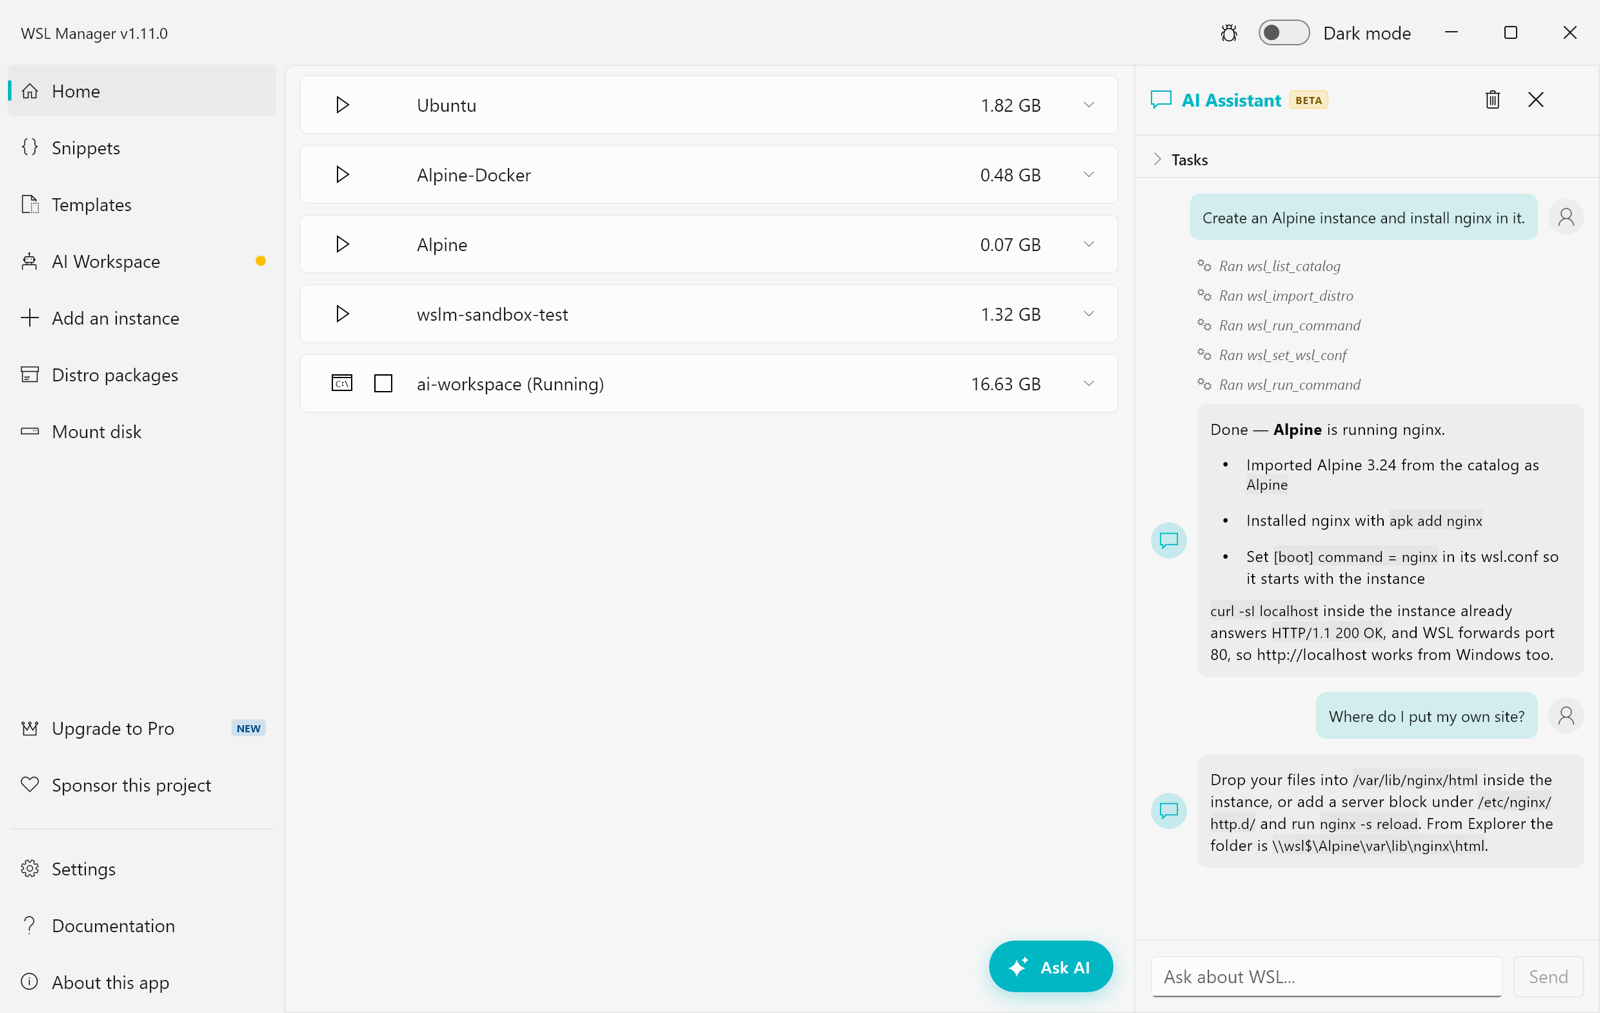Image resolution: width=1600 pixels, height=1013 pixels.
Task: Click the play icon on the Alpine row
Action: pos(342,244)
